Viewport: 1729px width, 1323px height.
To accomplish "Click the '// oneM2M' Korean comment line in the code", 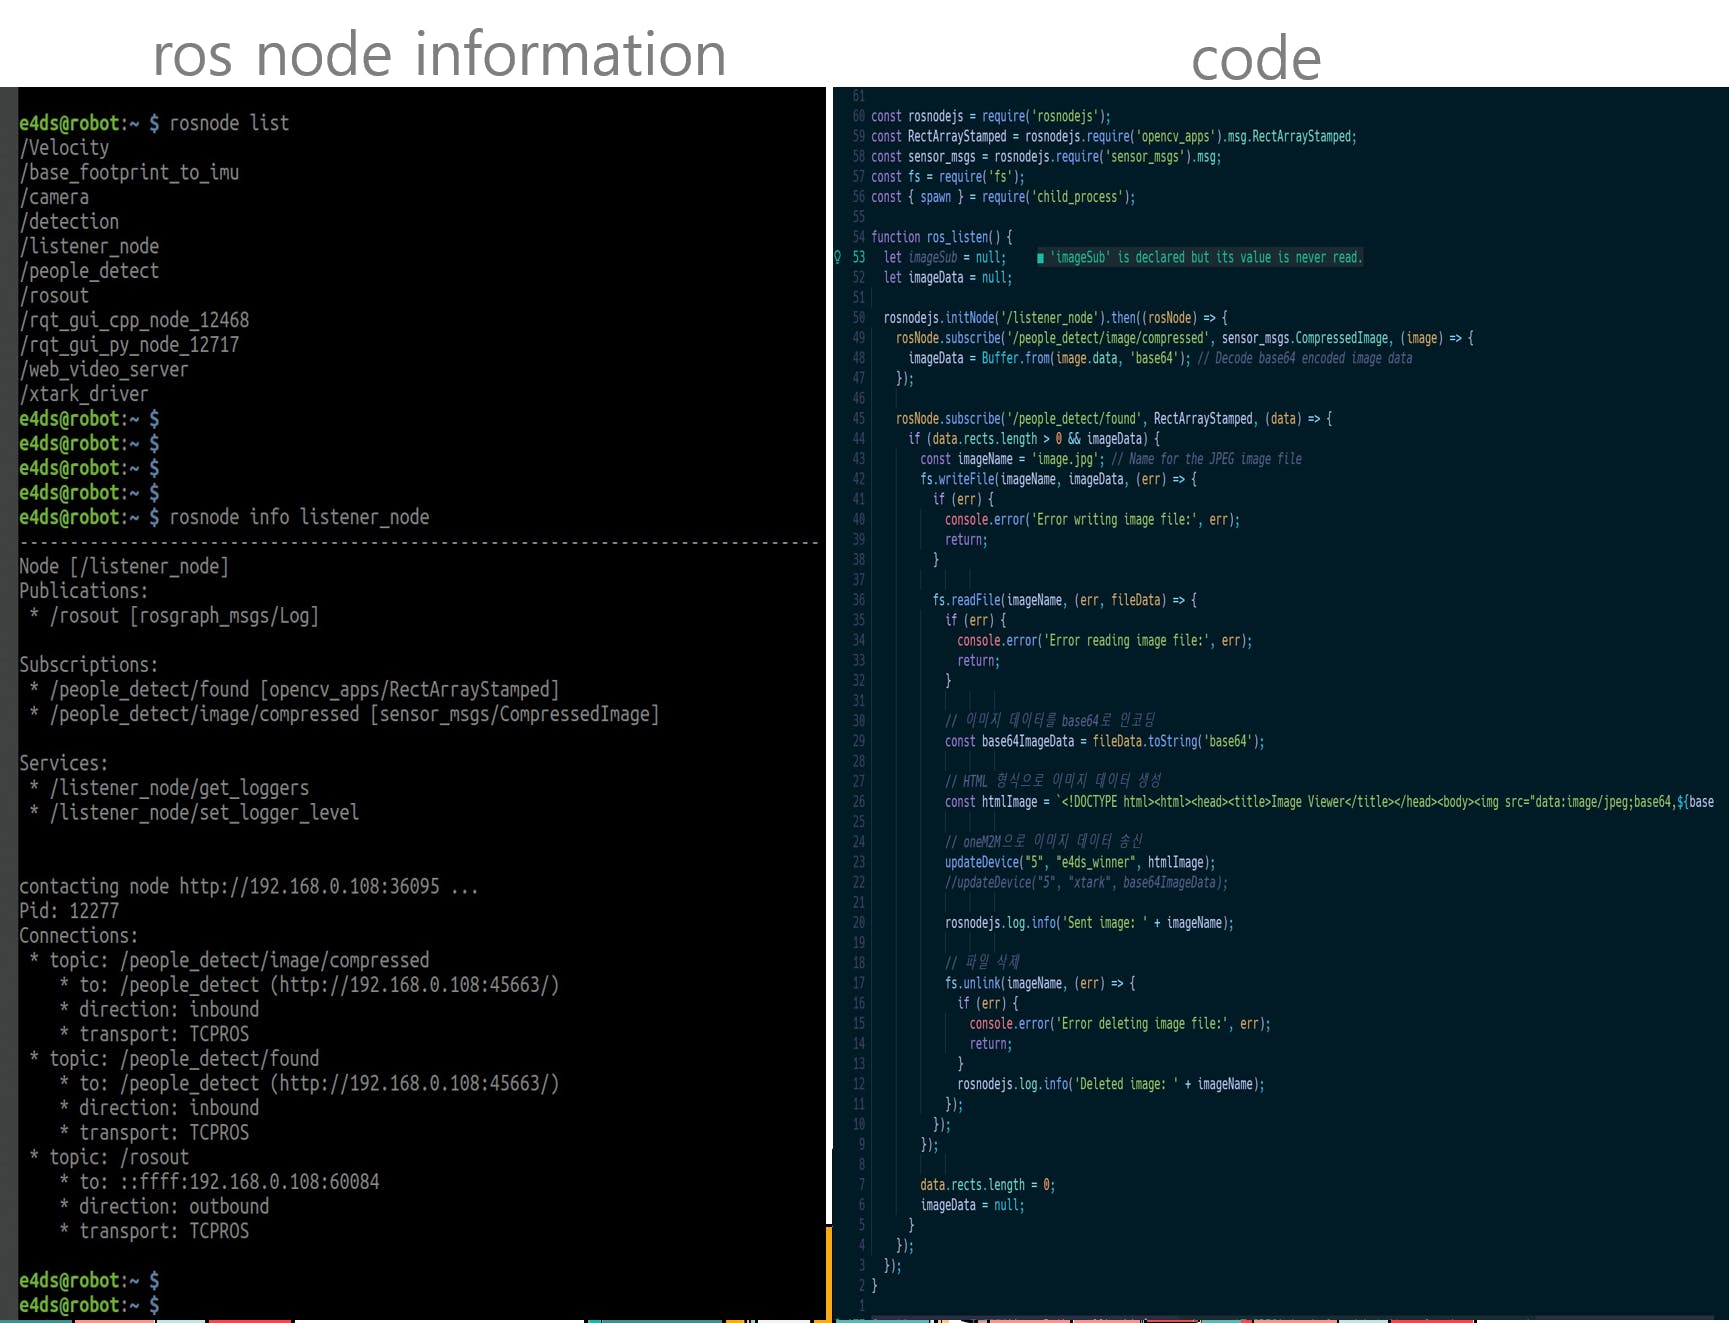I will [1043, 842].
